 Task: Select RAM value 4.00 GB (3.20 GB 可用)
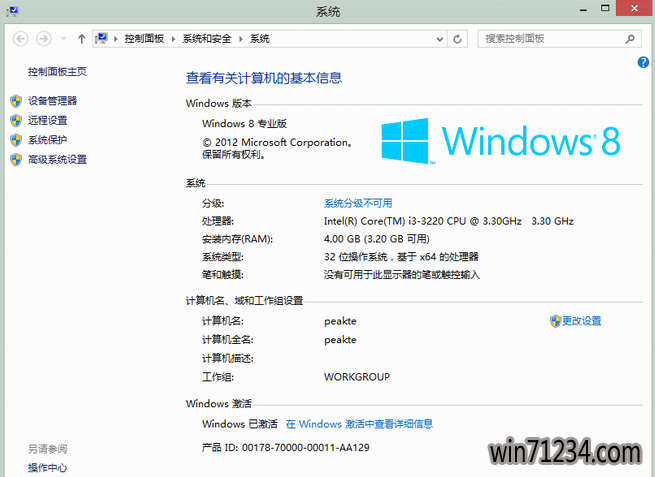(376, 239)
